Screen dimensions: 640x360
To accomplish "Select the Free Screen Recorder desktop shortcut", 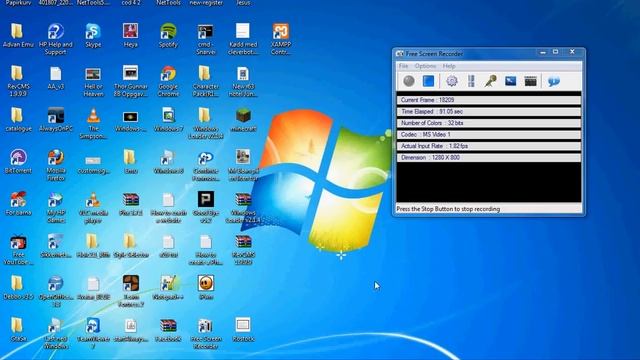I will (x=206, y=333).
